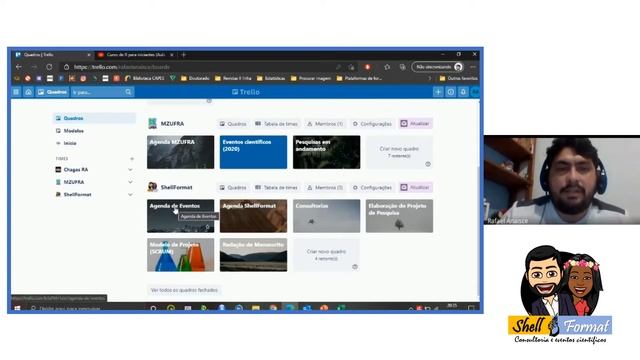Open browser favorites star icon

pyautogui.click(x=387, y=67)
